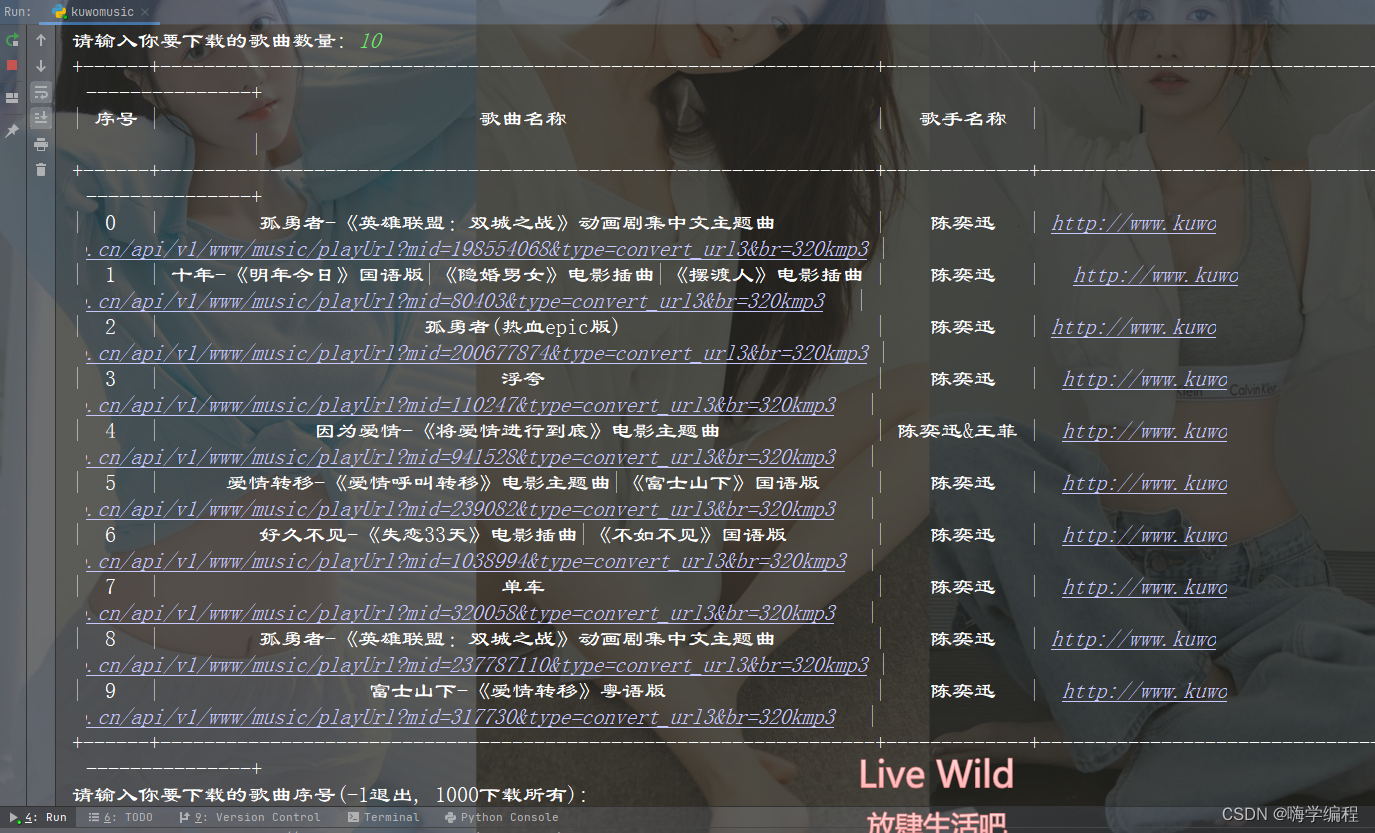1375x833 pixels.
Task: Toggle scroll to end of output
Action: 41,118
